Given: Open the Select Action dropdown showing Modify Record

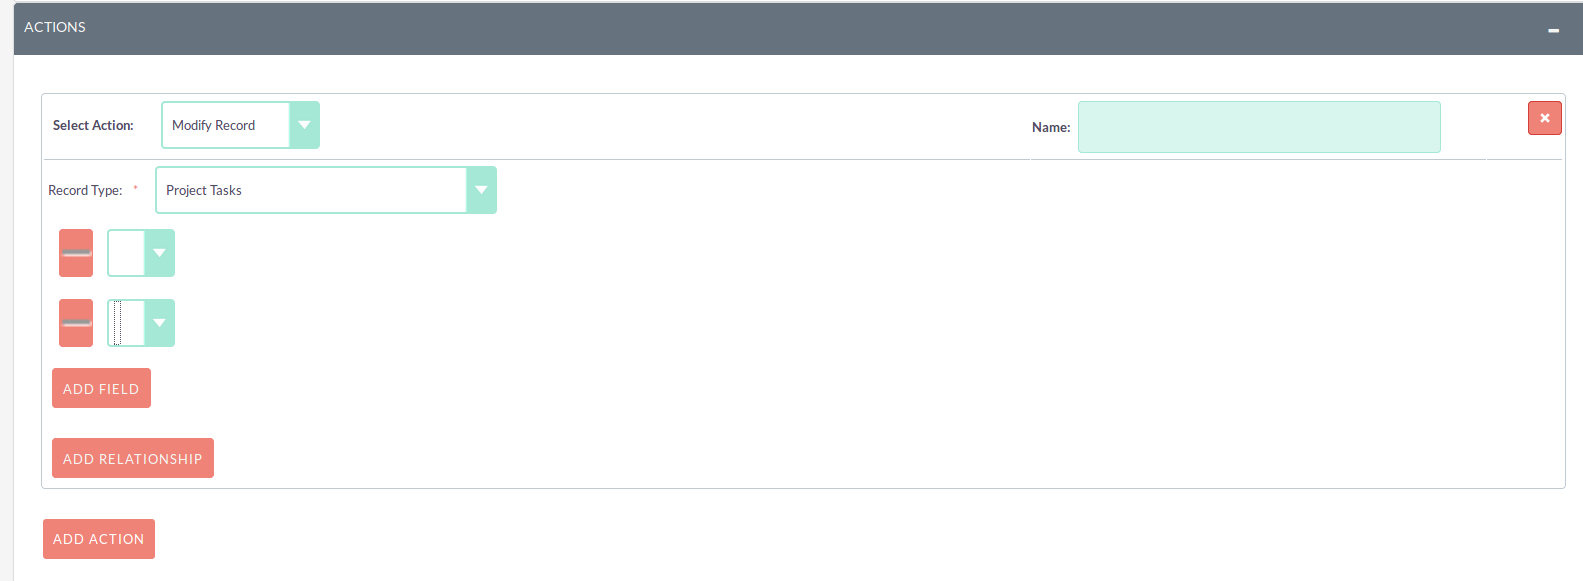Looking at the screenshot, I should [241, 125].
